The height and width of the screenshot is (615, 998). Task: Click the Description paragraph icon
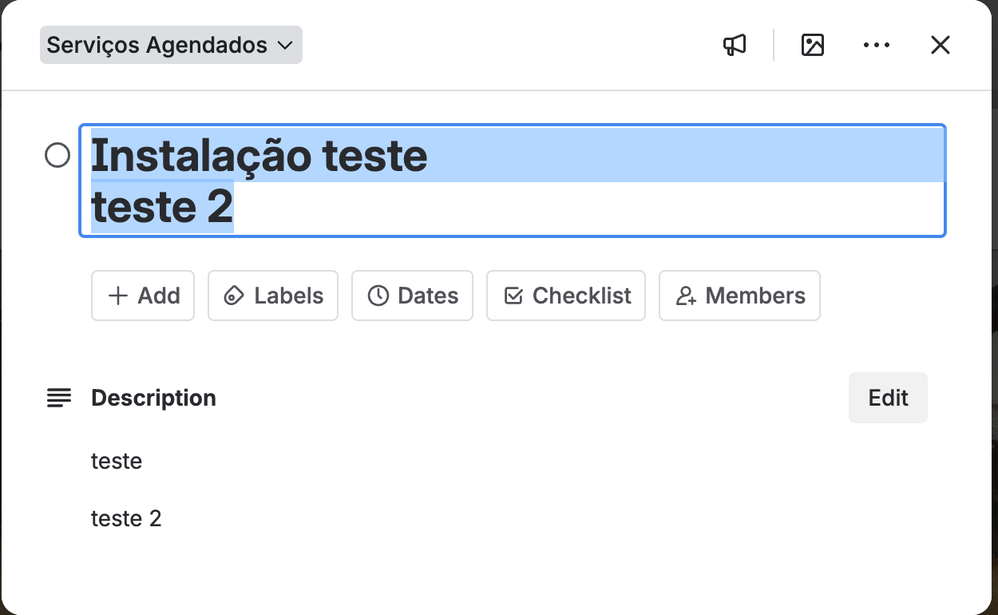[59, 397]
